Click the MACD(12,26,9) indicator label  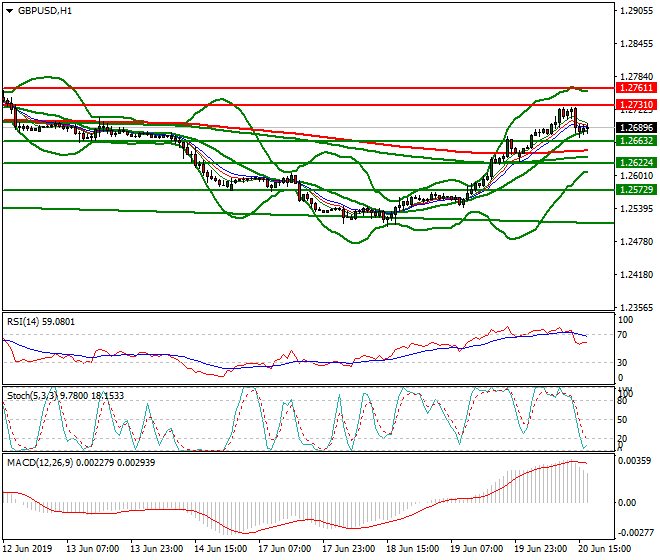81,463
